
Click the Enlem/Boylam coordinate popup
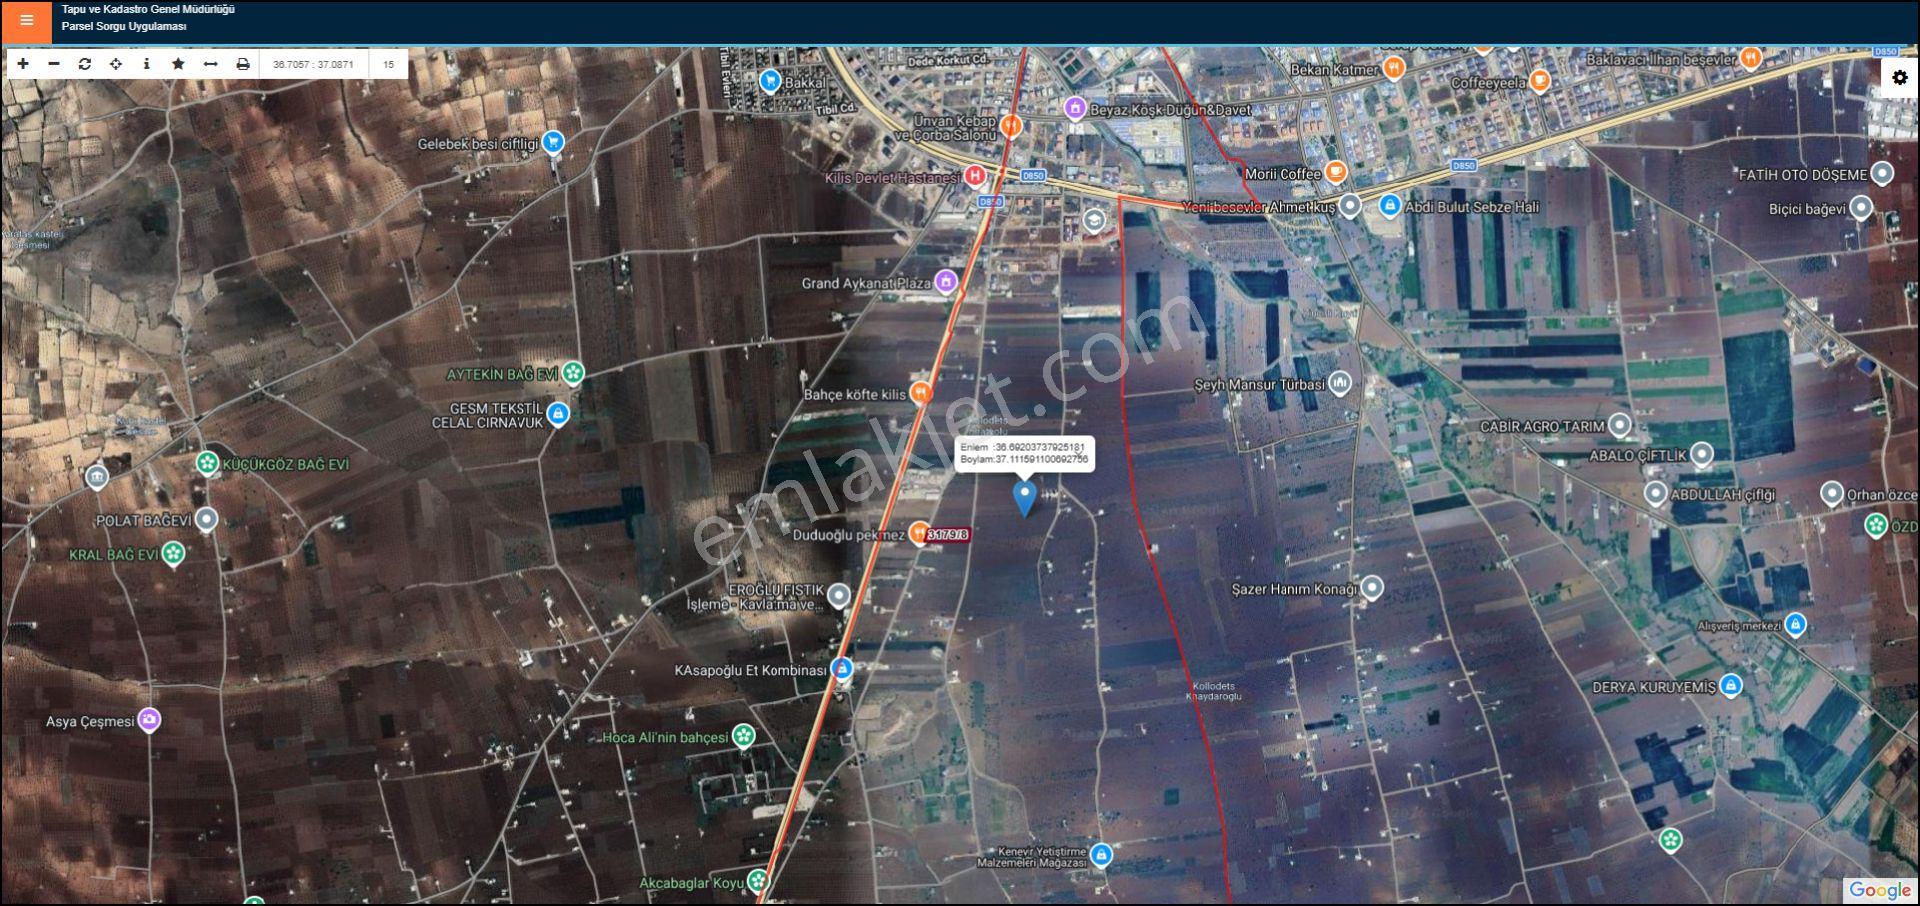[x=1024, y=453]
